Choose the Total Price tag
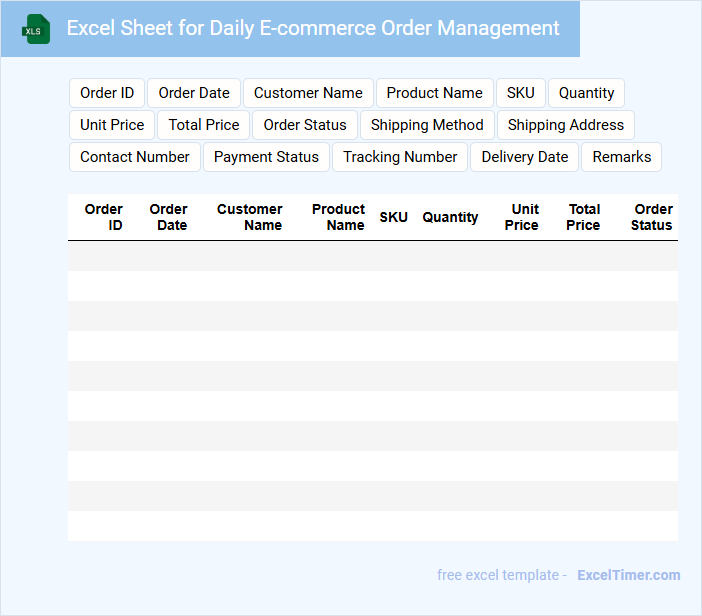 coord(204,125)
